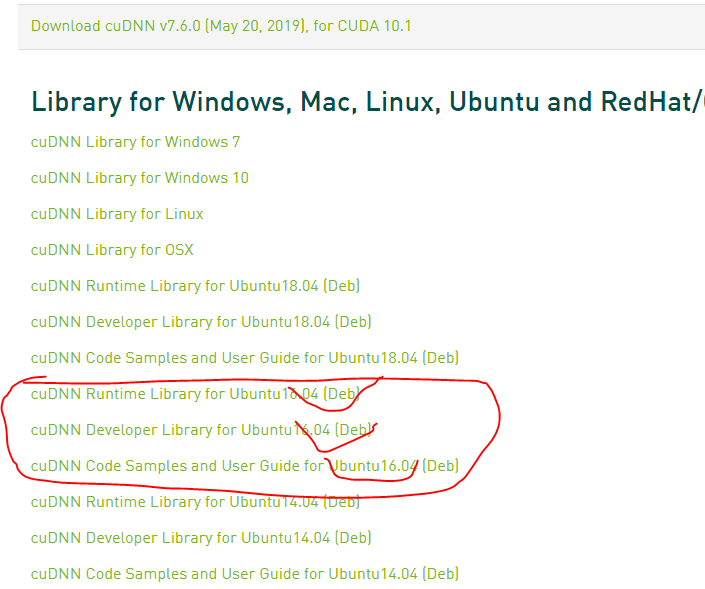Screen dimensions: 705x589
Task: Open Code Samples and User Guide for Ubuntu14.04
Action: coord(245,574)
